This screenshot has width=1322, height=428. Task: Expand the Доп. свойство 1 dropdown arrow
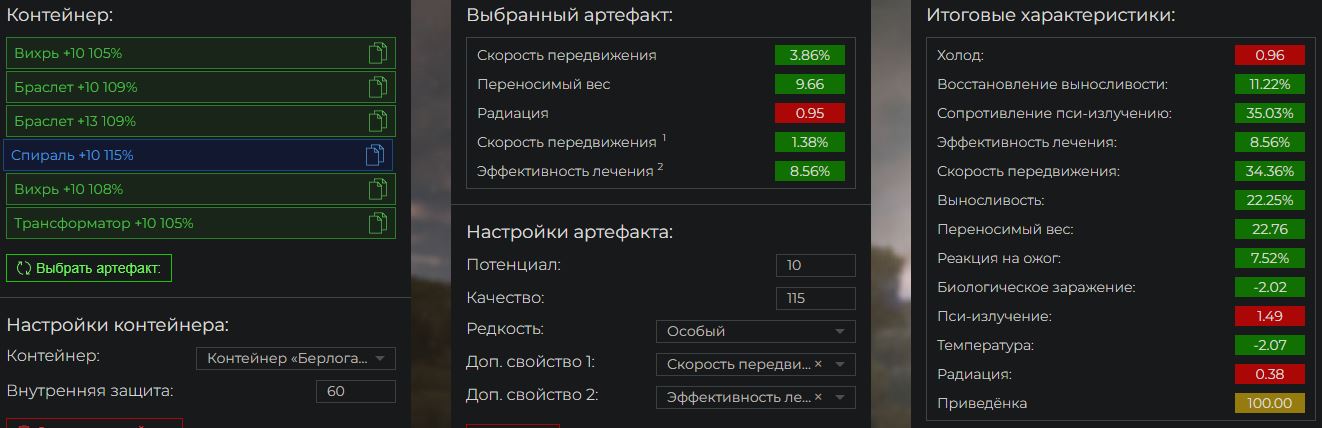pyautogui.click(x=839, y=365)
